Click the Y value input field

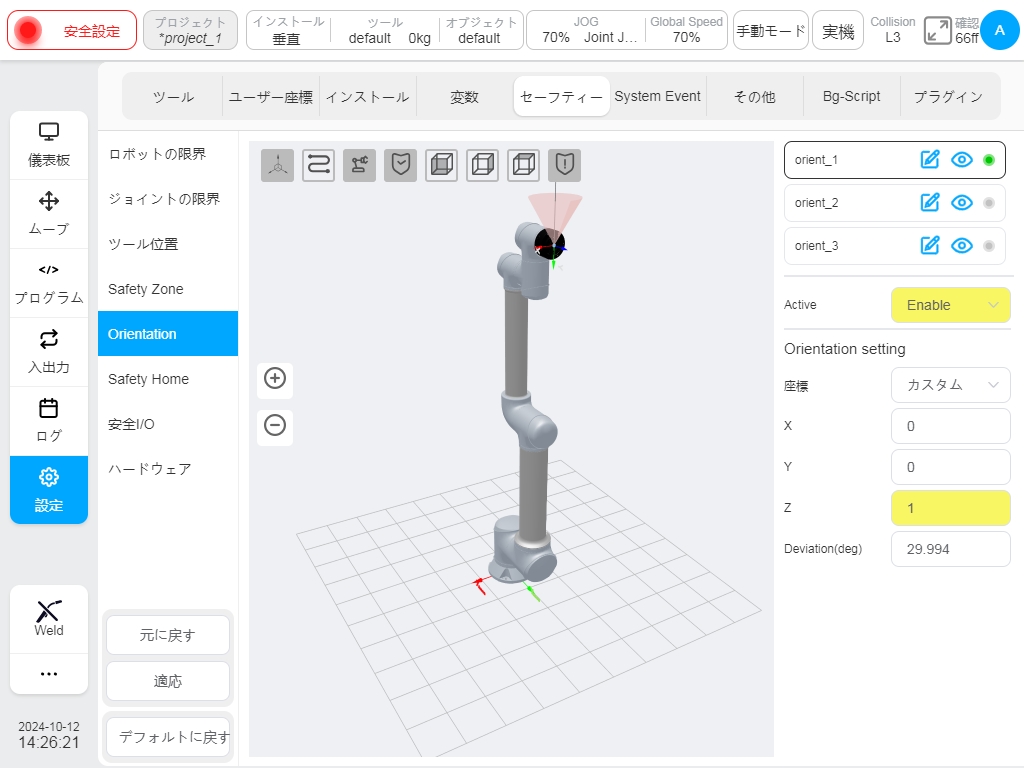[x=951, y=467]
